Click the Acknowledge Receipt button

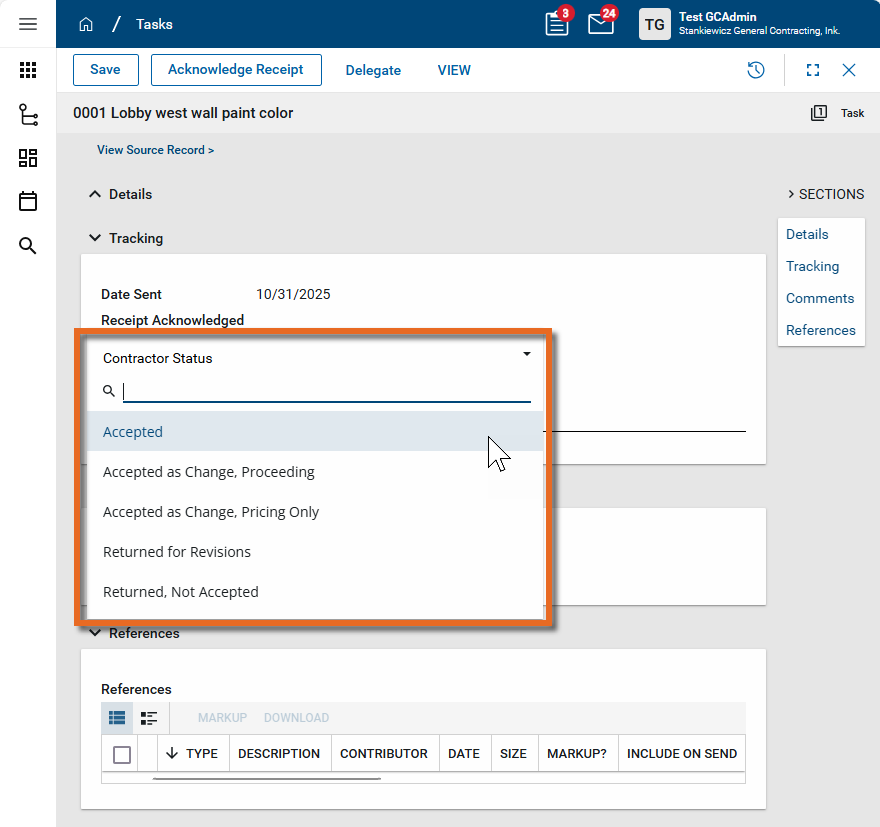[236, 70]
